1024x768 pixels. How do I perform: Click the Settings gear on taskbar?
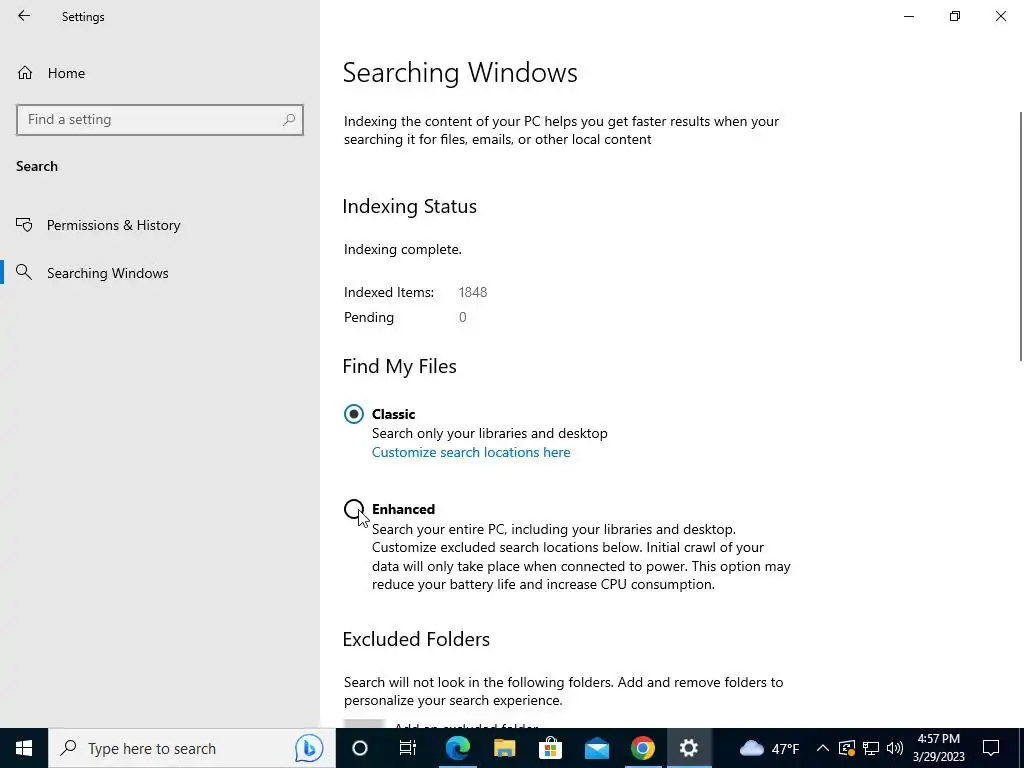click(689, 748)
